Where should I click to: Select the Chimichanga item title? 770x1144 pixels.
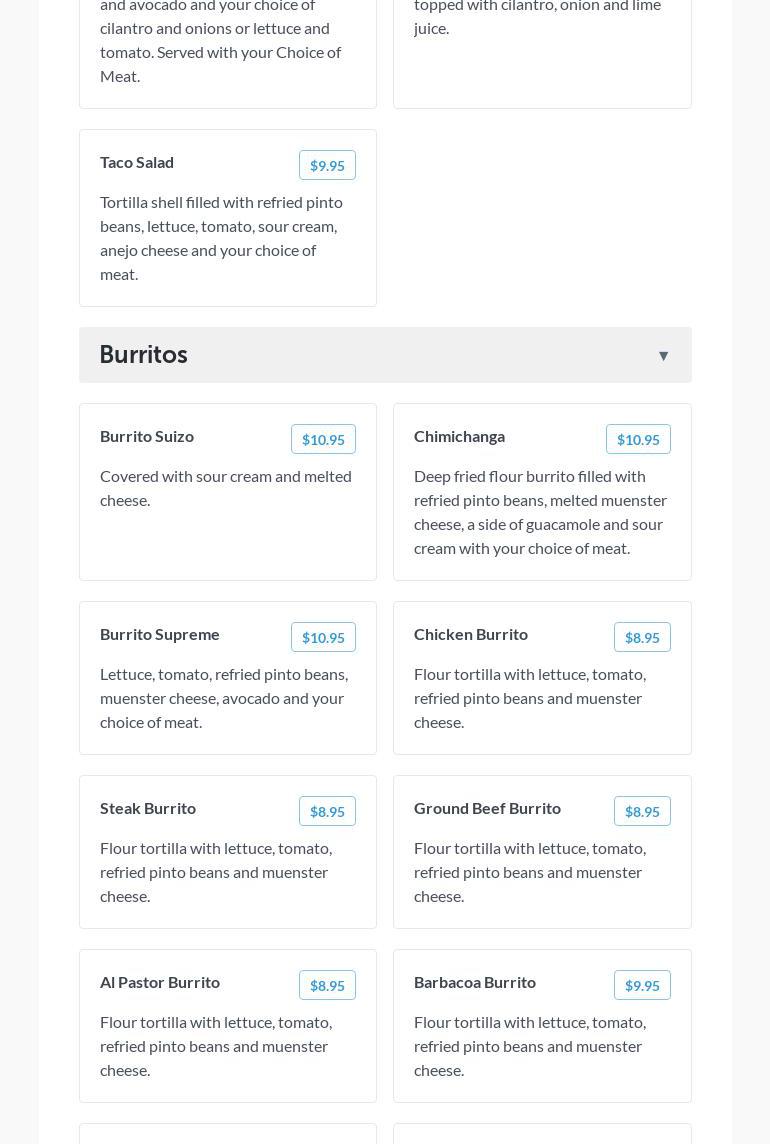tap(459, 436)
